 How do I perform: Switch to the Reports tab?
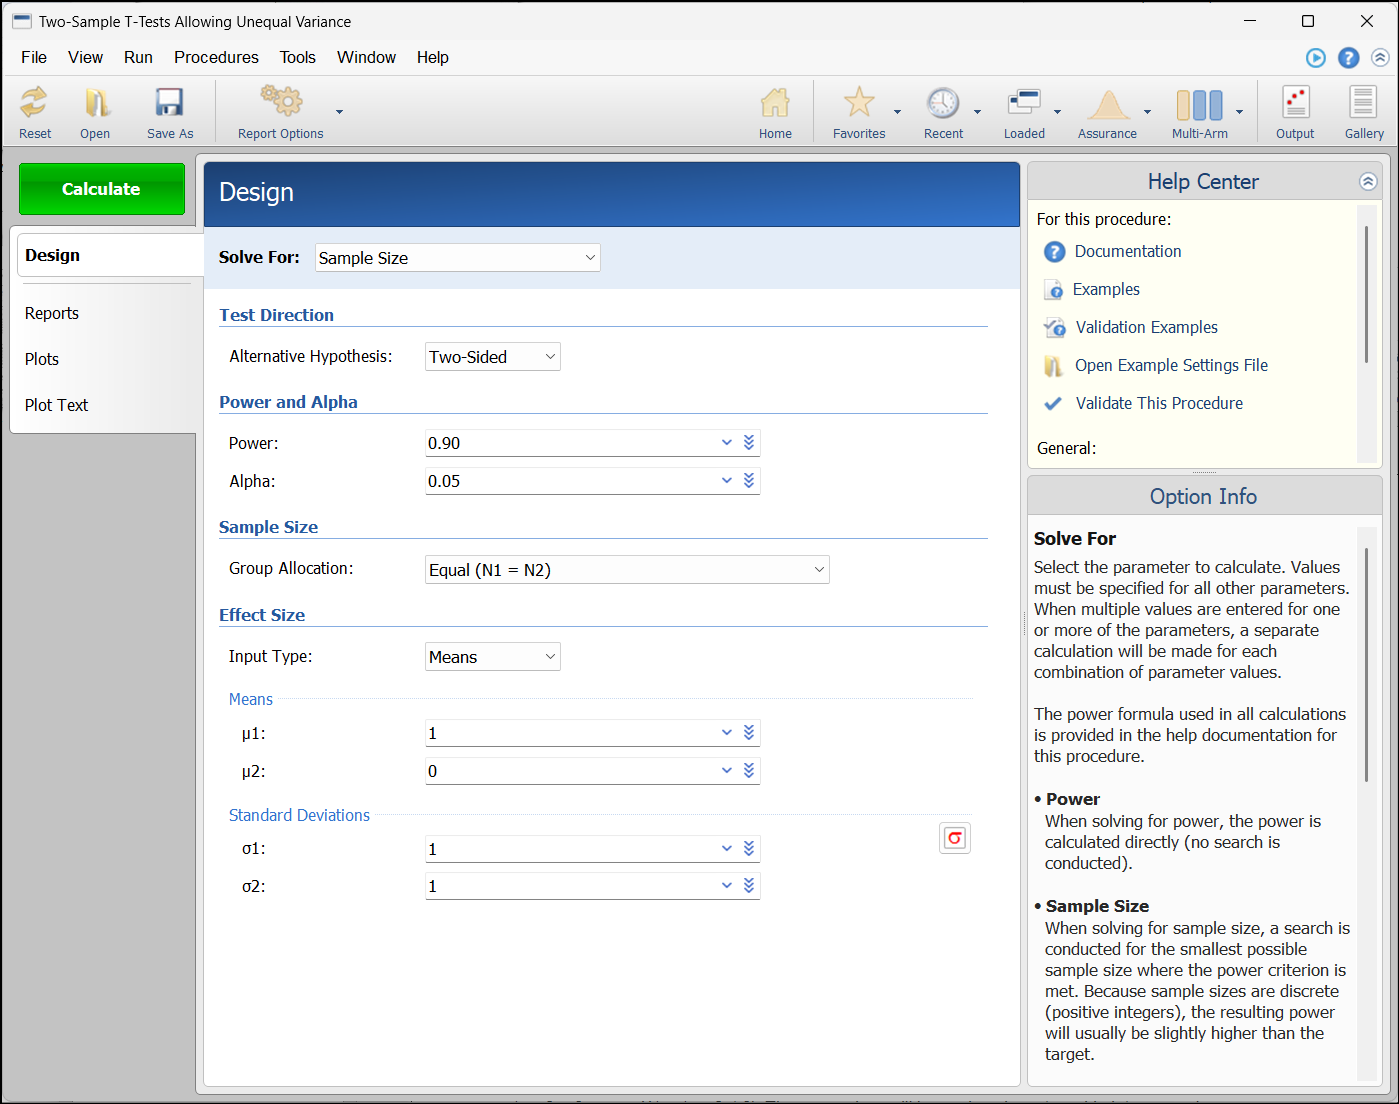point(52,314)
